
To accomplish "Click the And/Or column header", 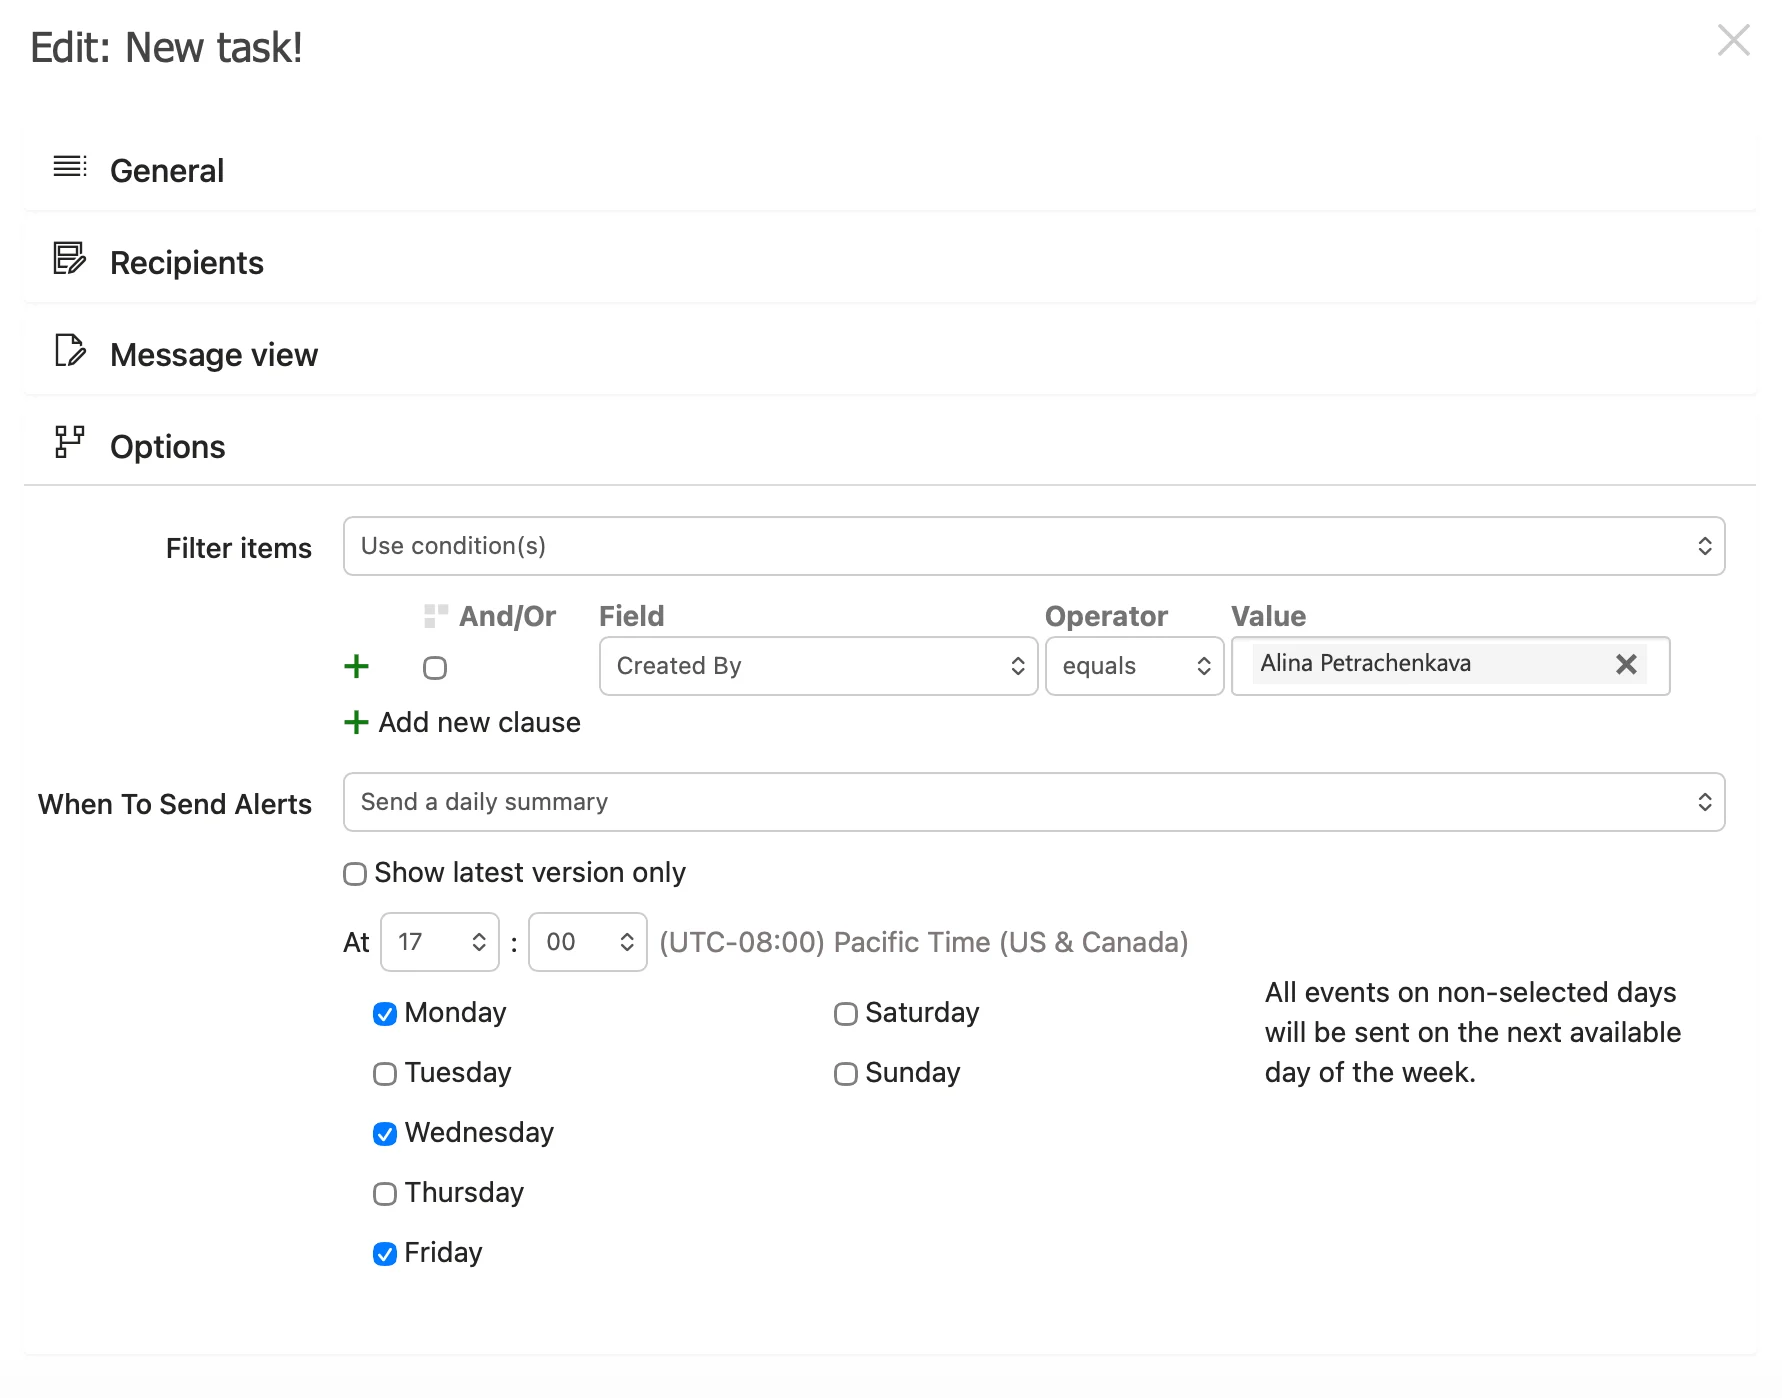I will (x=507, y=616).
